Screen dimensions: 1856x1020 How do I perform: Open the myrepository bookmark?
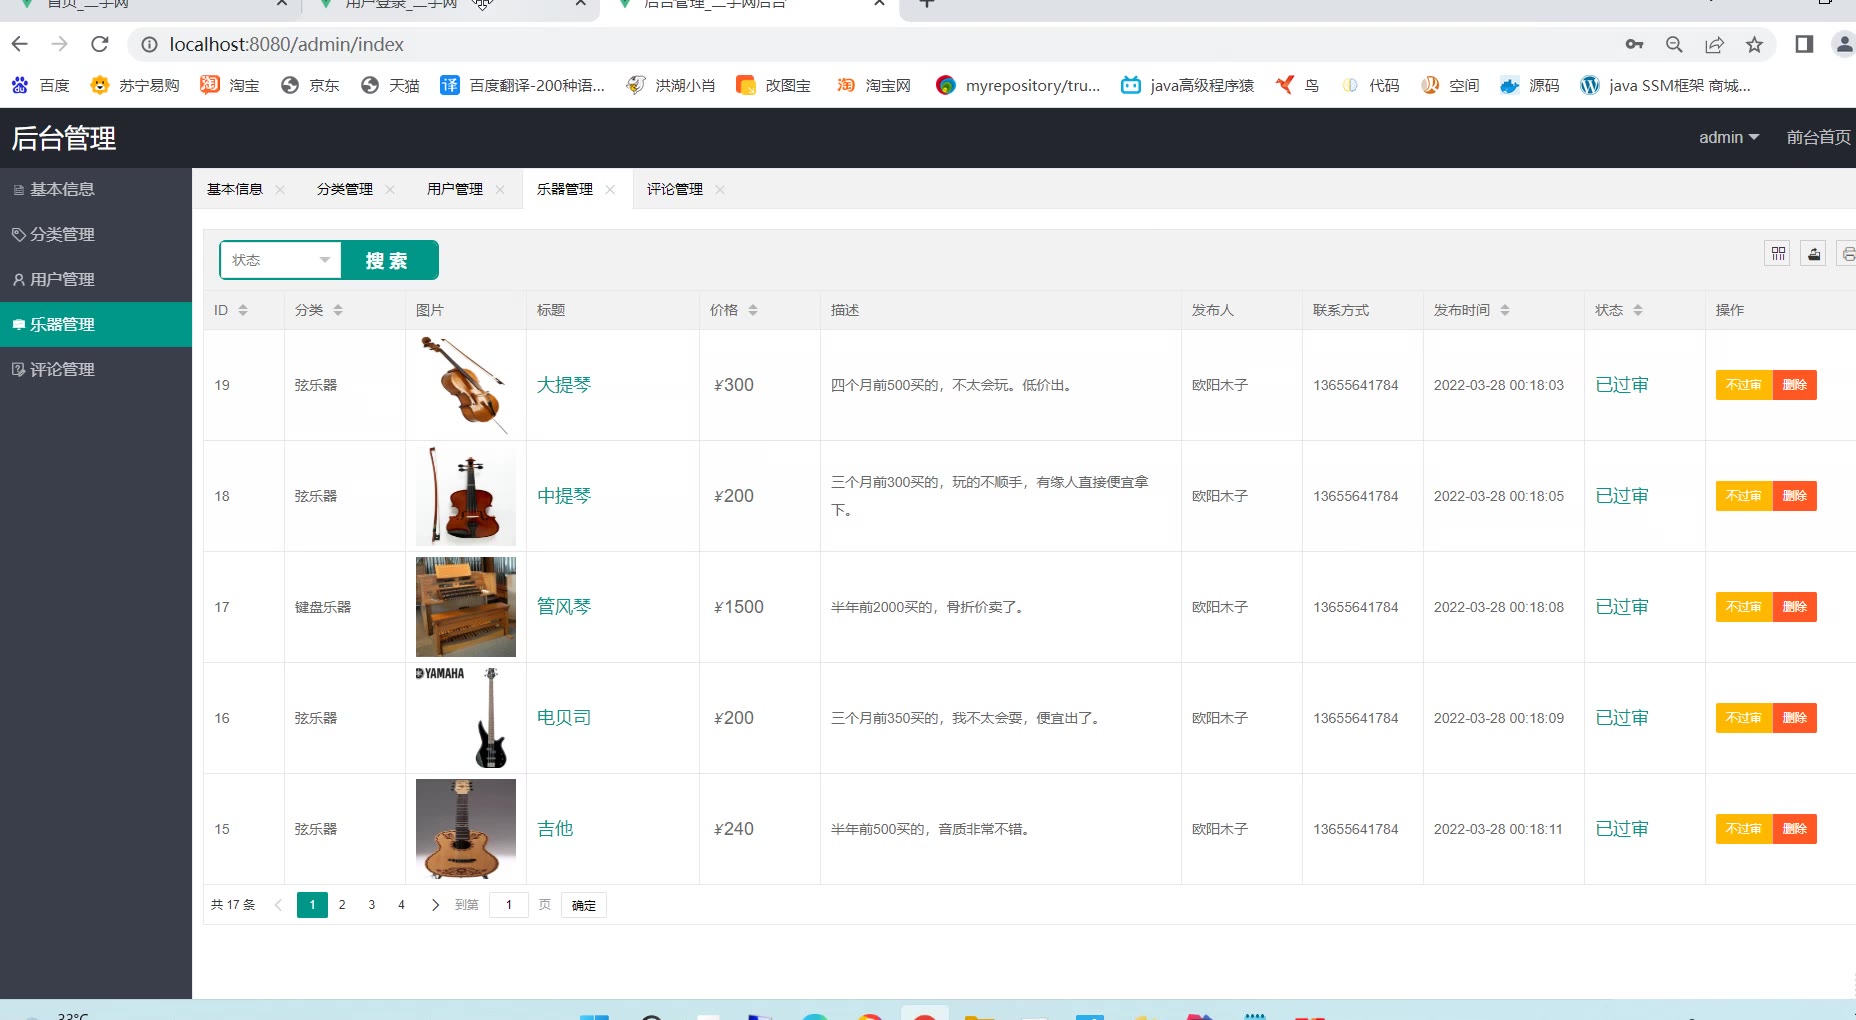coord(1018,86)
